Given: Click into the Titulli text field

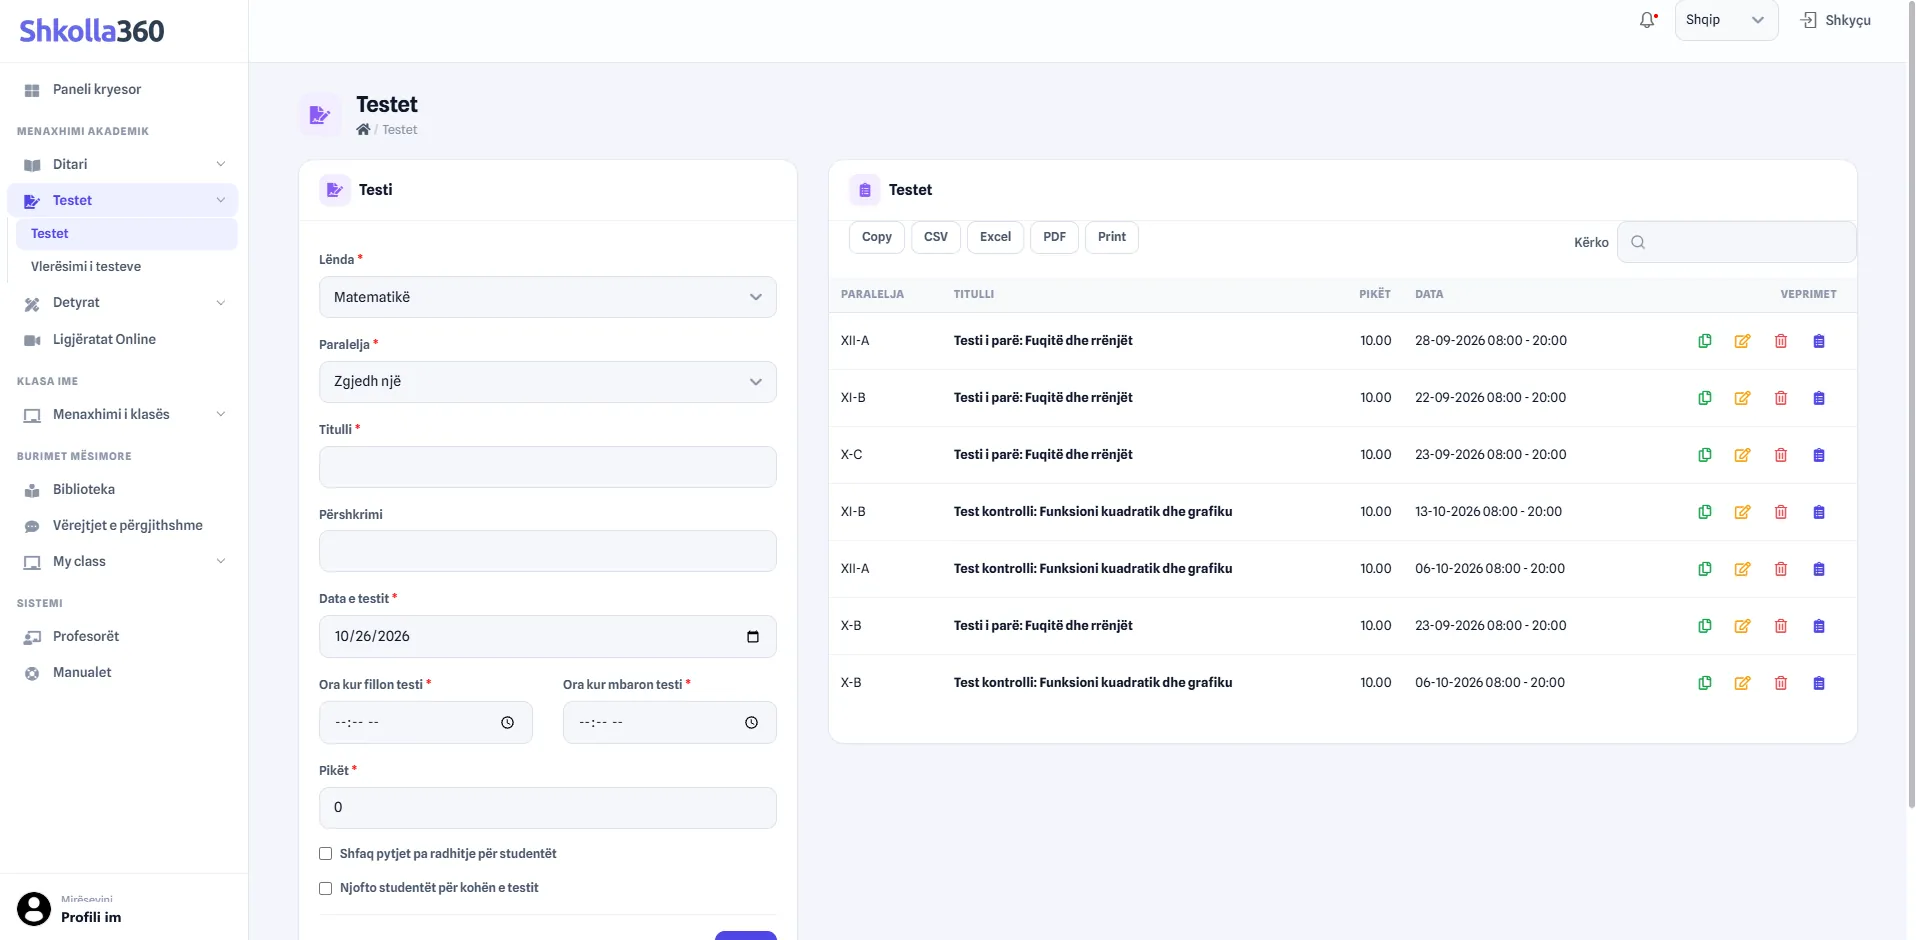Looking at the screenshot, I should coord(548,467).
